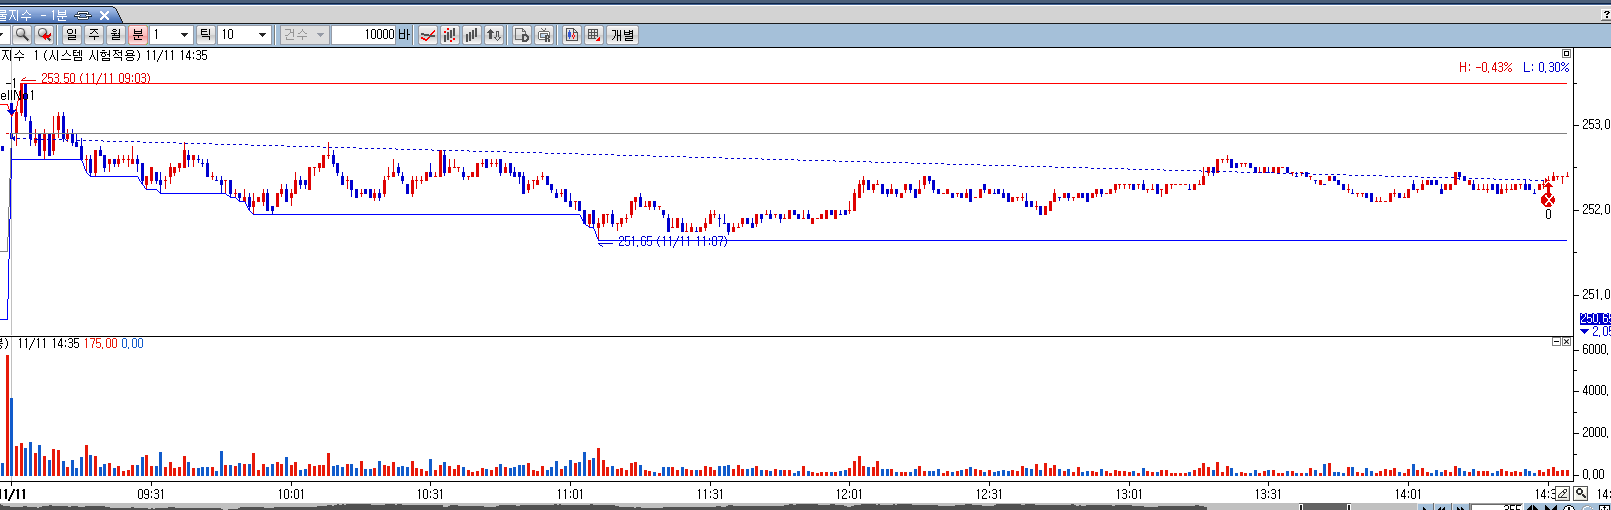This screenshot has height=510, width=1611.
Task: Open the line chart indicator icon
Action: pos(428,35)
